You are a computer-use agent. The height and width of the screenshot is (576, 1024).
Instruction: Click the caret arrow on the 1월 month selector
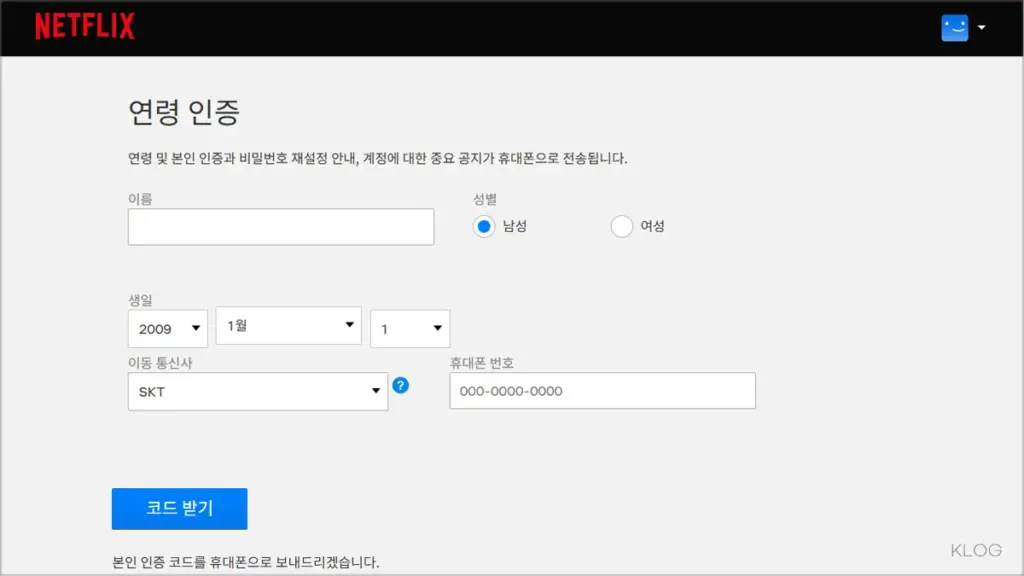click(x=350, y=324)
